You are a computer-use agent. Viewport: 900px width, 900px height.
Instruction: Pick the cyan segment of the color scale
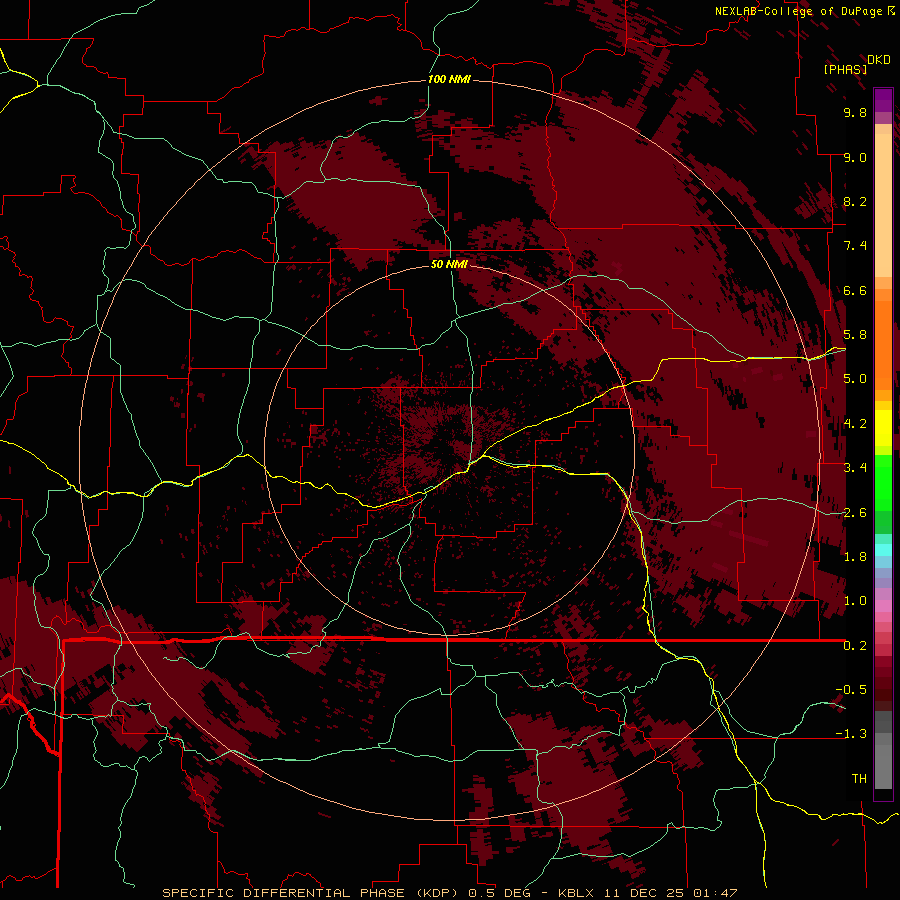coord(883,550)
